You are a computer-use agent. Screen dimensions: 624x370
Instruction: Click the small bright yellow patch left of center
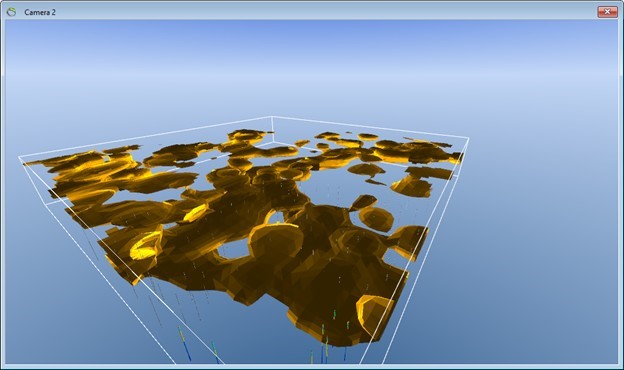pos(196,212)
